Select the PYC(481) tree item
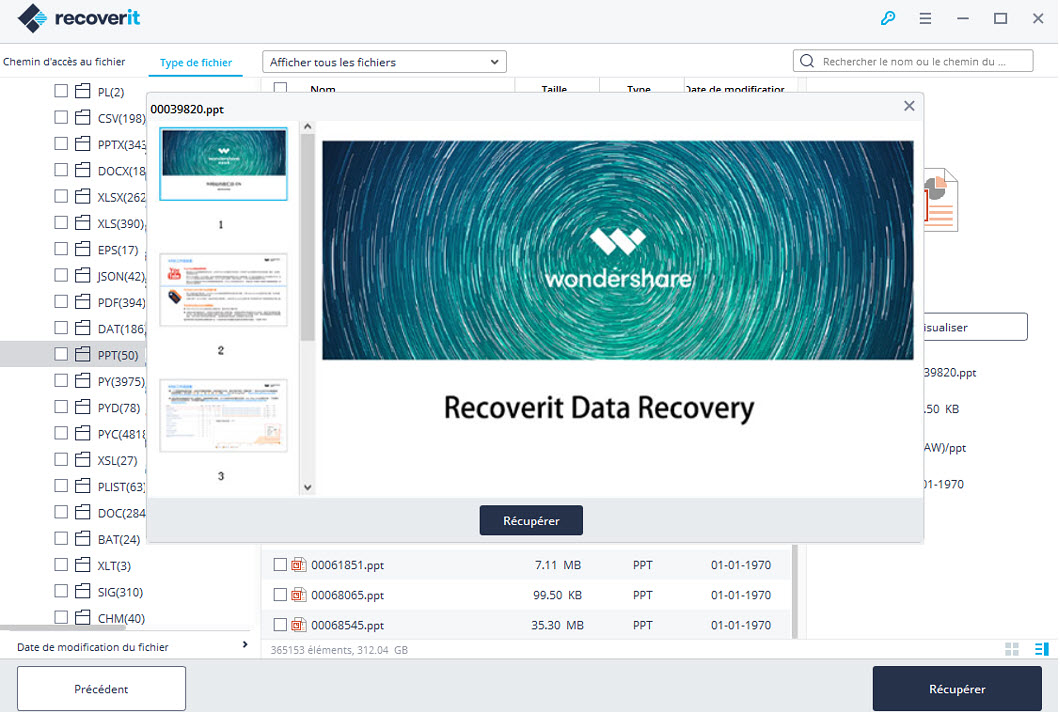Image resolution: width=1060 pixels, height=712 pixels. coord(122,433)
